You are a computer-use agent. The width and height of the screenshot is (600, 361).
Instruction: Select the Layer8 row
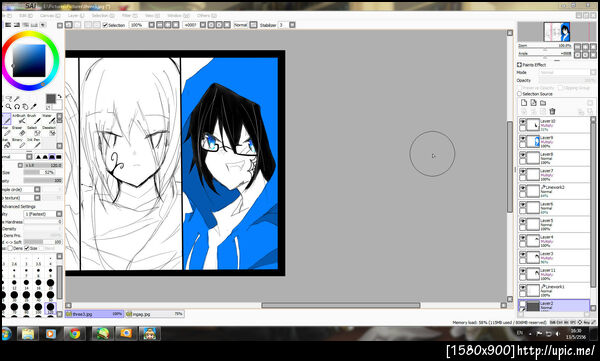(554, 158)
